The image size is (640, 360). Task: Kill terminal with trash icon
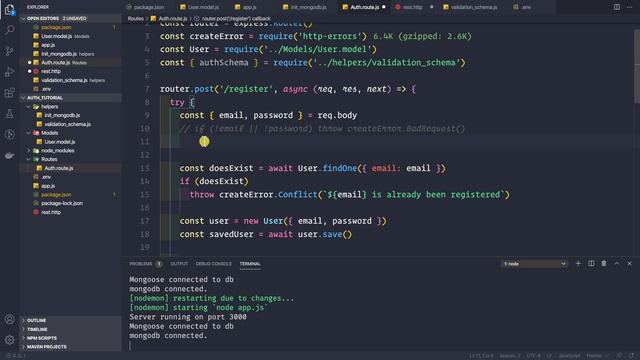(x=604, y=264)
